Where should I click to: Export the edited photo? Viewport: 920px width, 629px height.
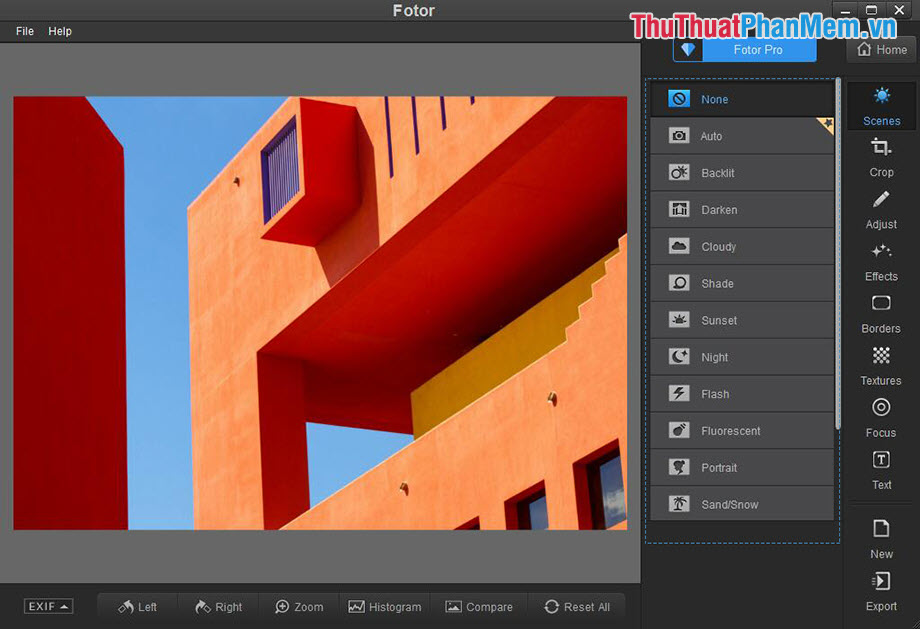[x=880, y=594]
